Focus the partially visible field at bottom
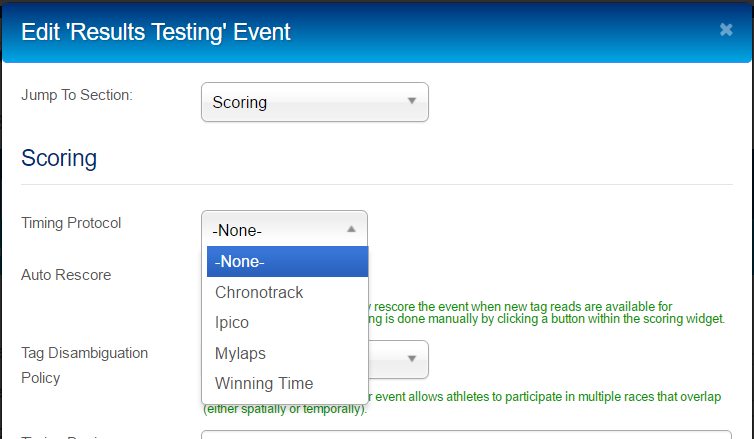Viewport: 754px width, 439px height. pos(466,435)
